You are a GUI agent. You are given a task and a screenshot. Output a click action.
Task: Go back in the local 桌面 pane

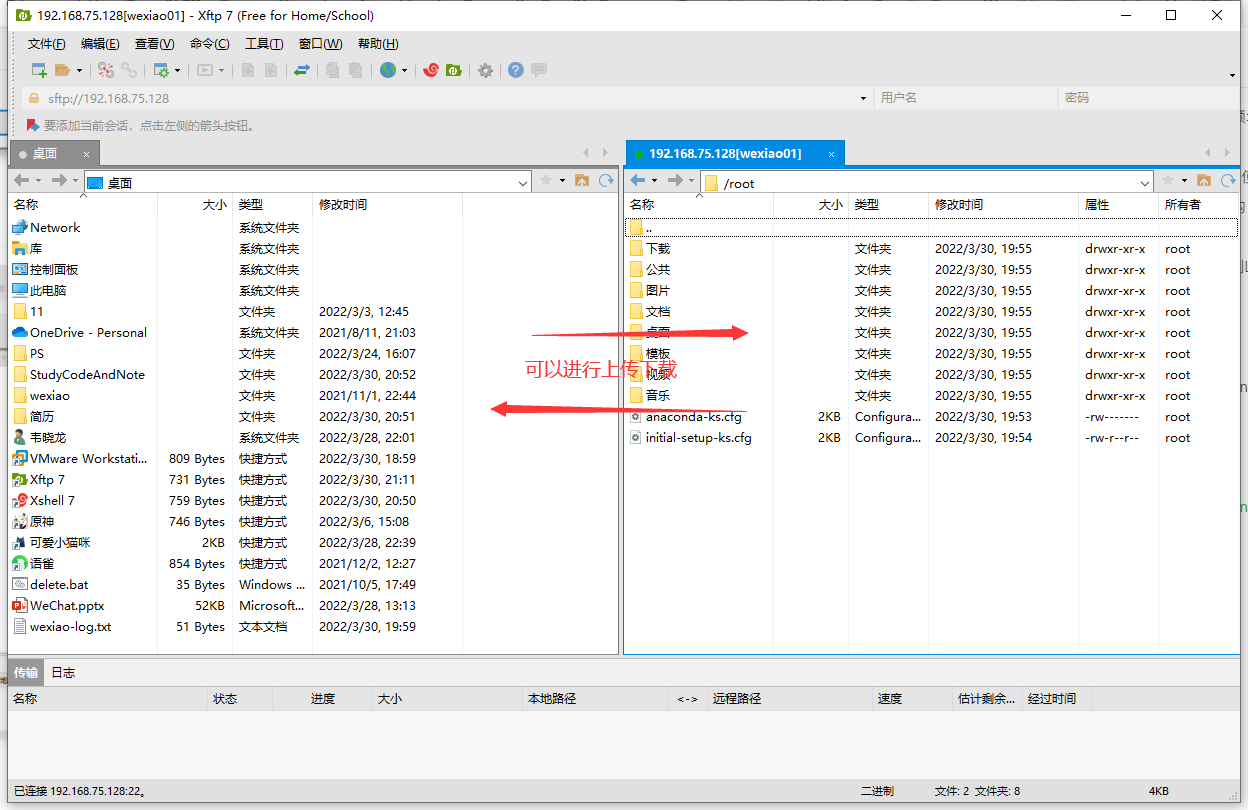(x=22, y=181)
